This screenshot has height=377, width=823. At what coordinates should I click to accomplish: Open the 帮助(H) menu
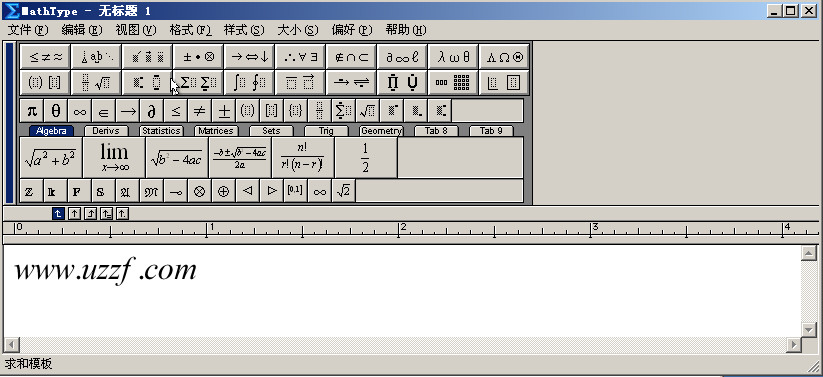click(x=406, y=30)
